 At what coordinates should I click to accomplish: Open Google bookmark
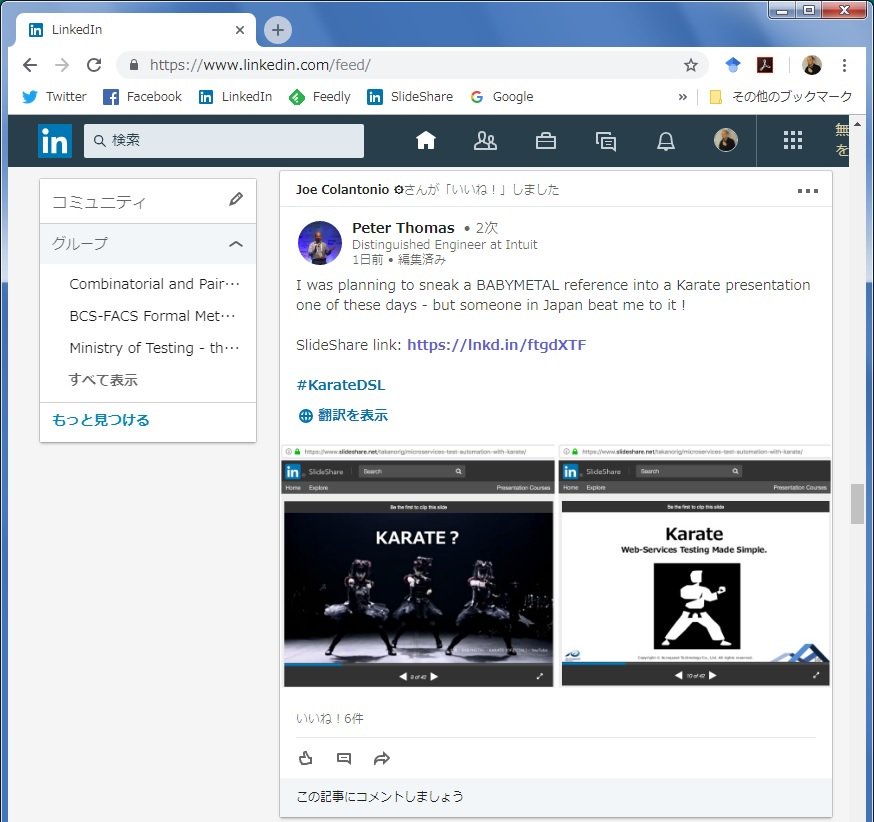pyautogui.click(x=502, y=97)
